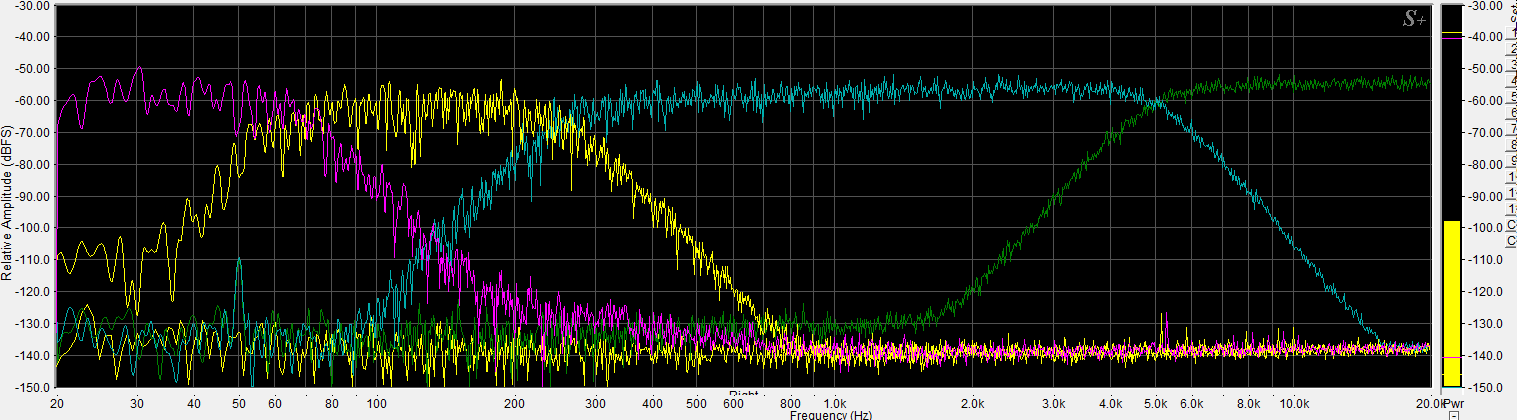This screenshot has width=1517, height=420.
Task: Click the -60.00 label on the left amplitude axis
Action: (34, 100)
